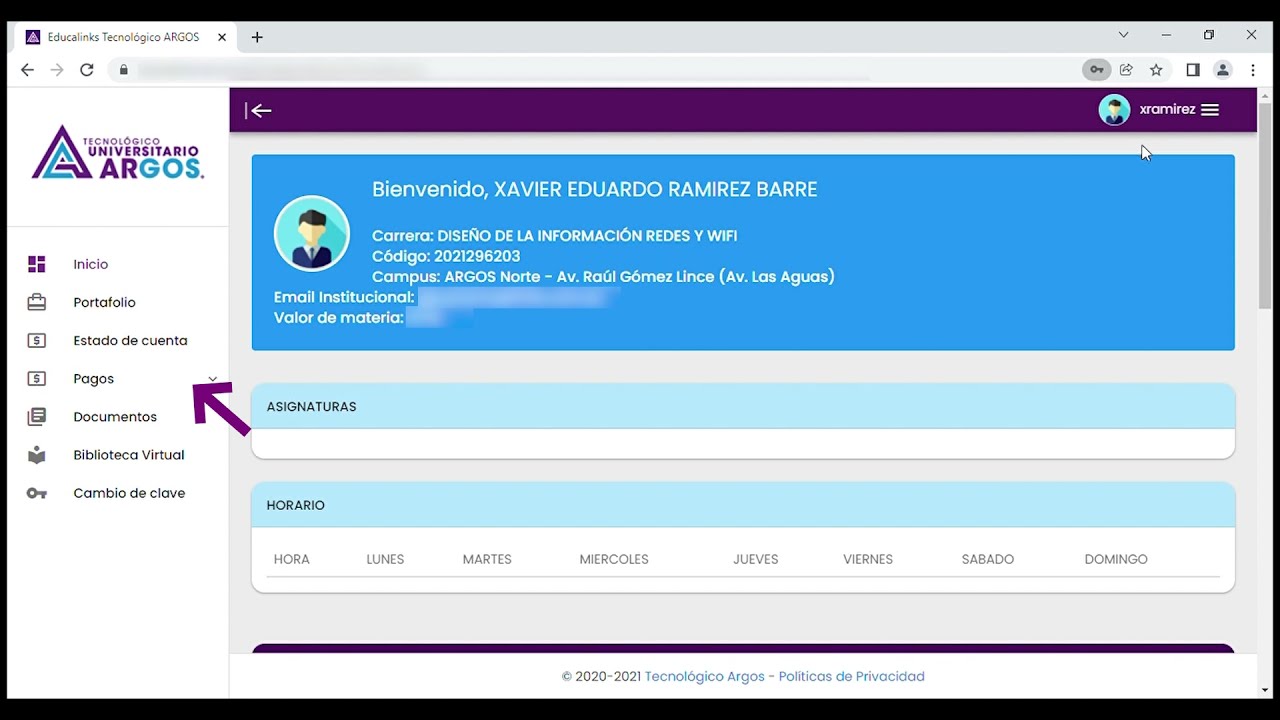
Task: Click the Pagos menu label
Action: pyautogui.click(x=93, y=379)
